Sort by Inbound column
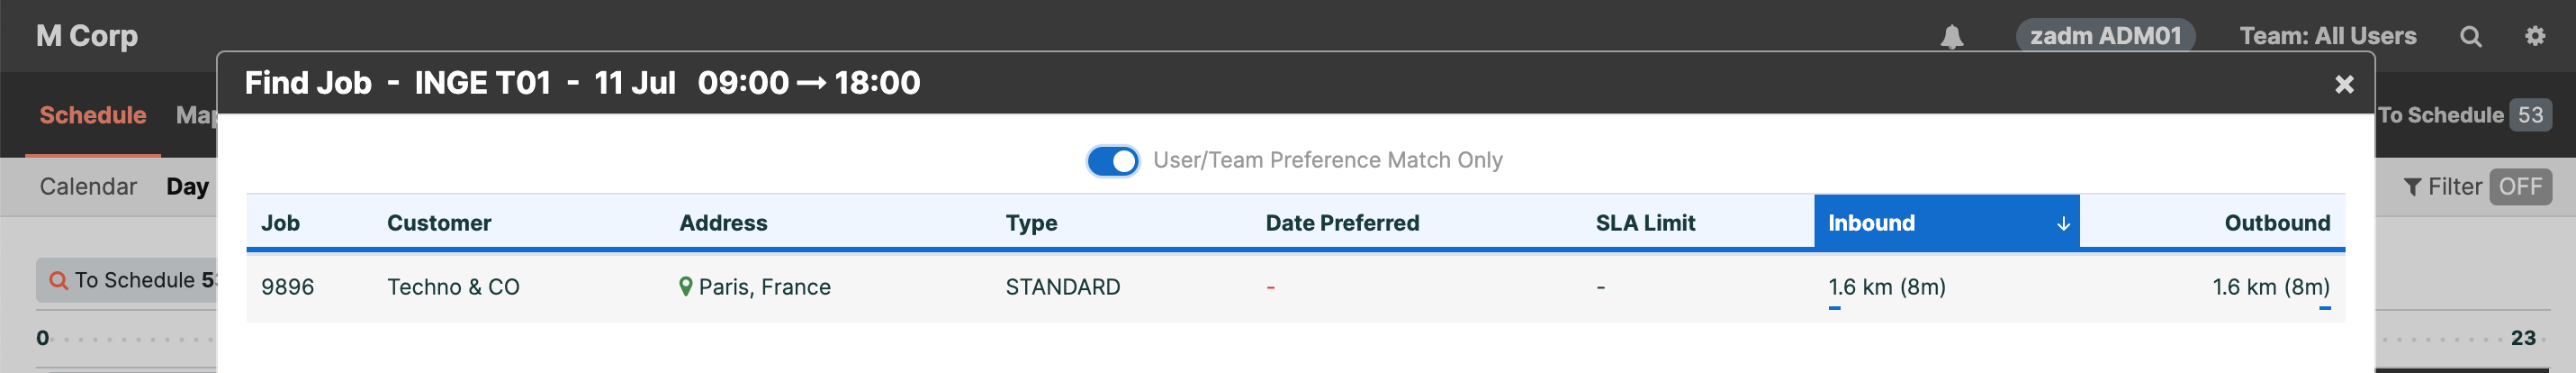2576x373 pixels. point(1946,223)
